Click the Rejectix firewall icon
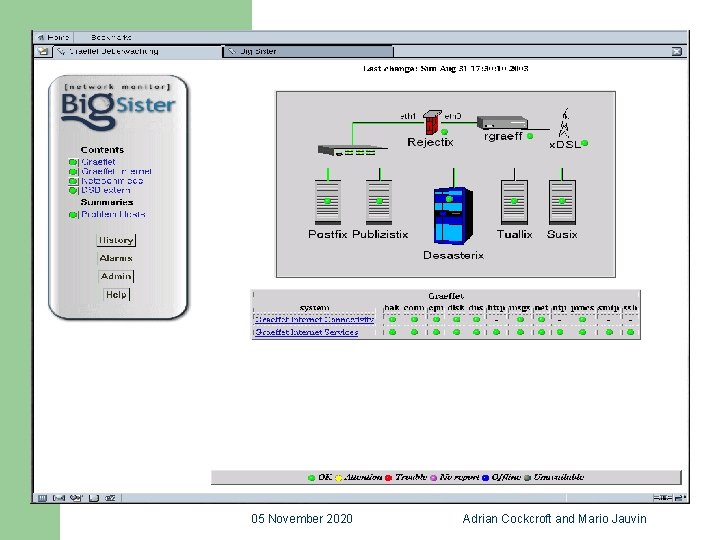Image resolution: width=720 pixels, height=540 pixels. tap(432, 122)
